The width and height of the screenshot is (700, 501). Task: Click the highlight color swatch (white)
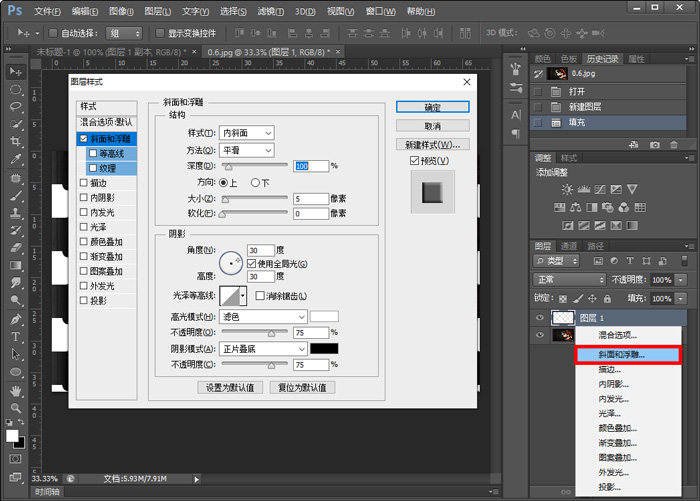tap(324, 317)
